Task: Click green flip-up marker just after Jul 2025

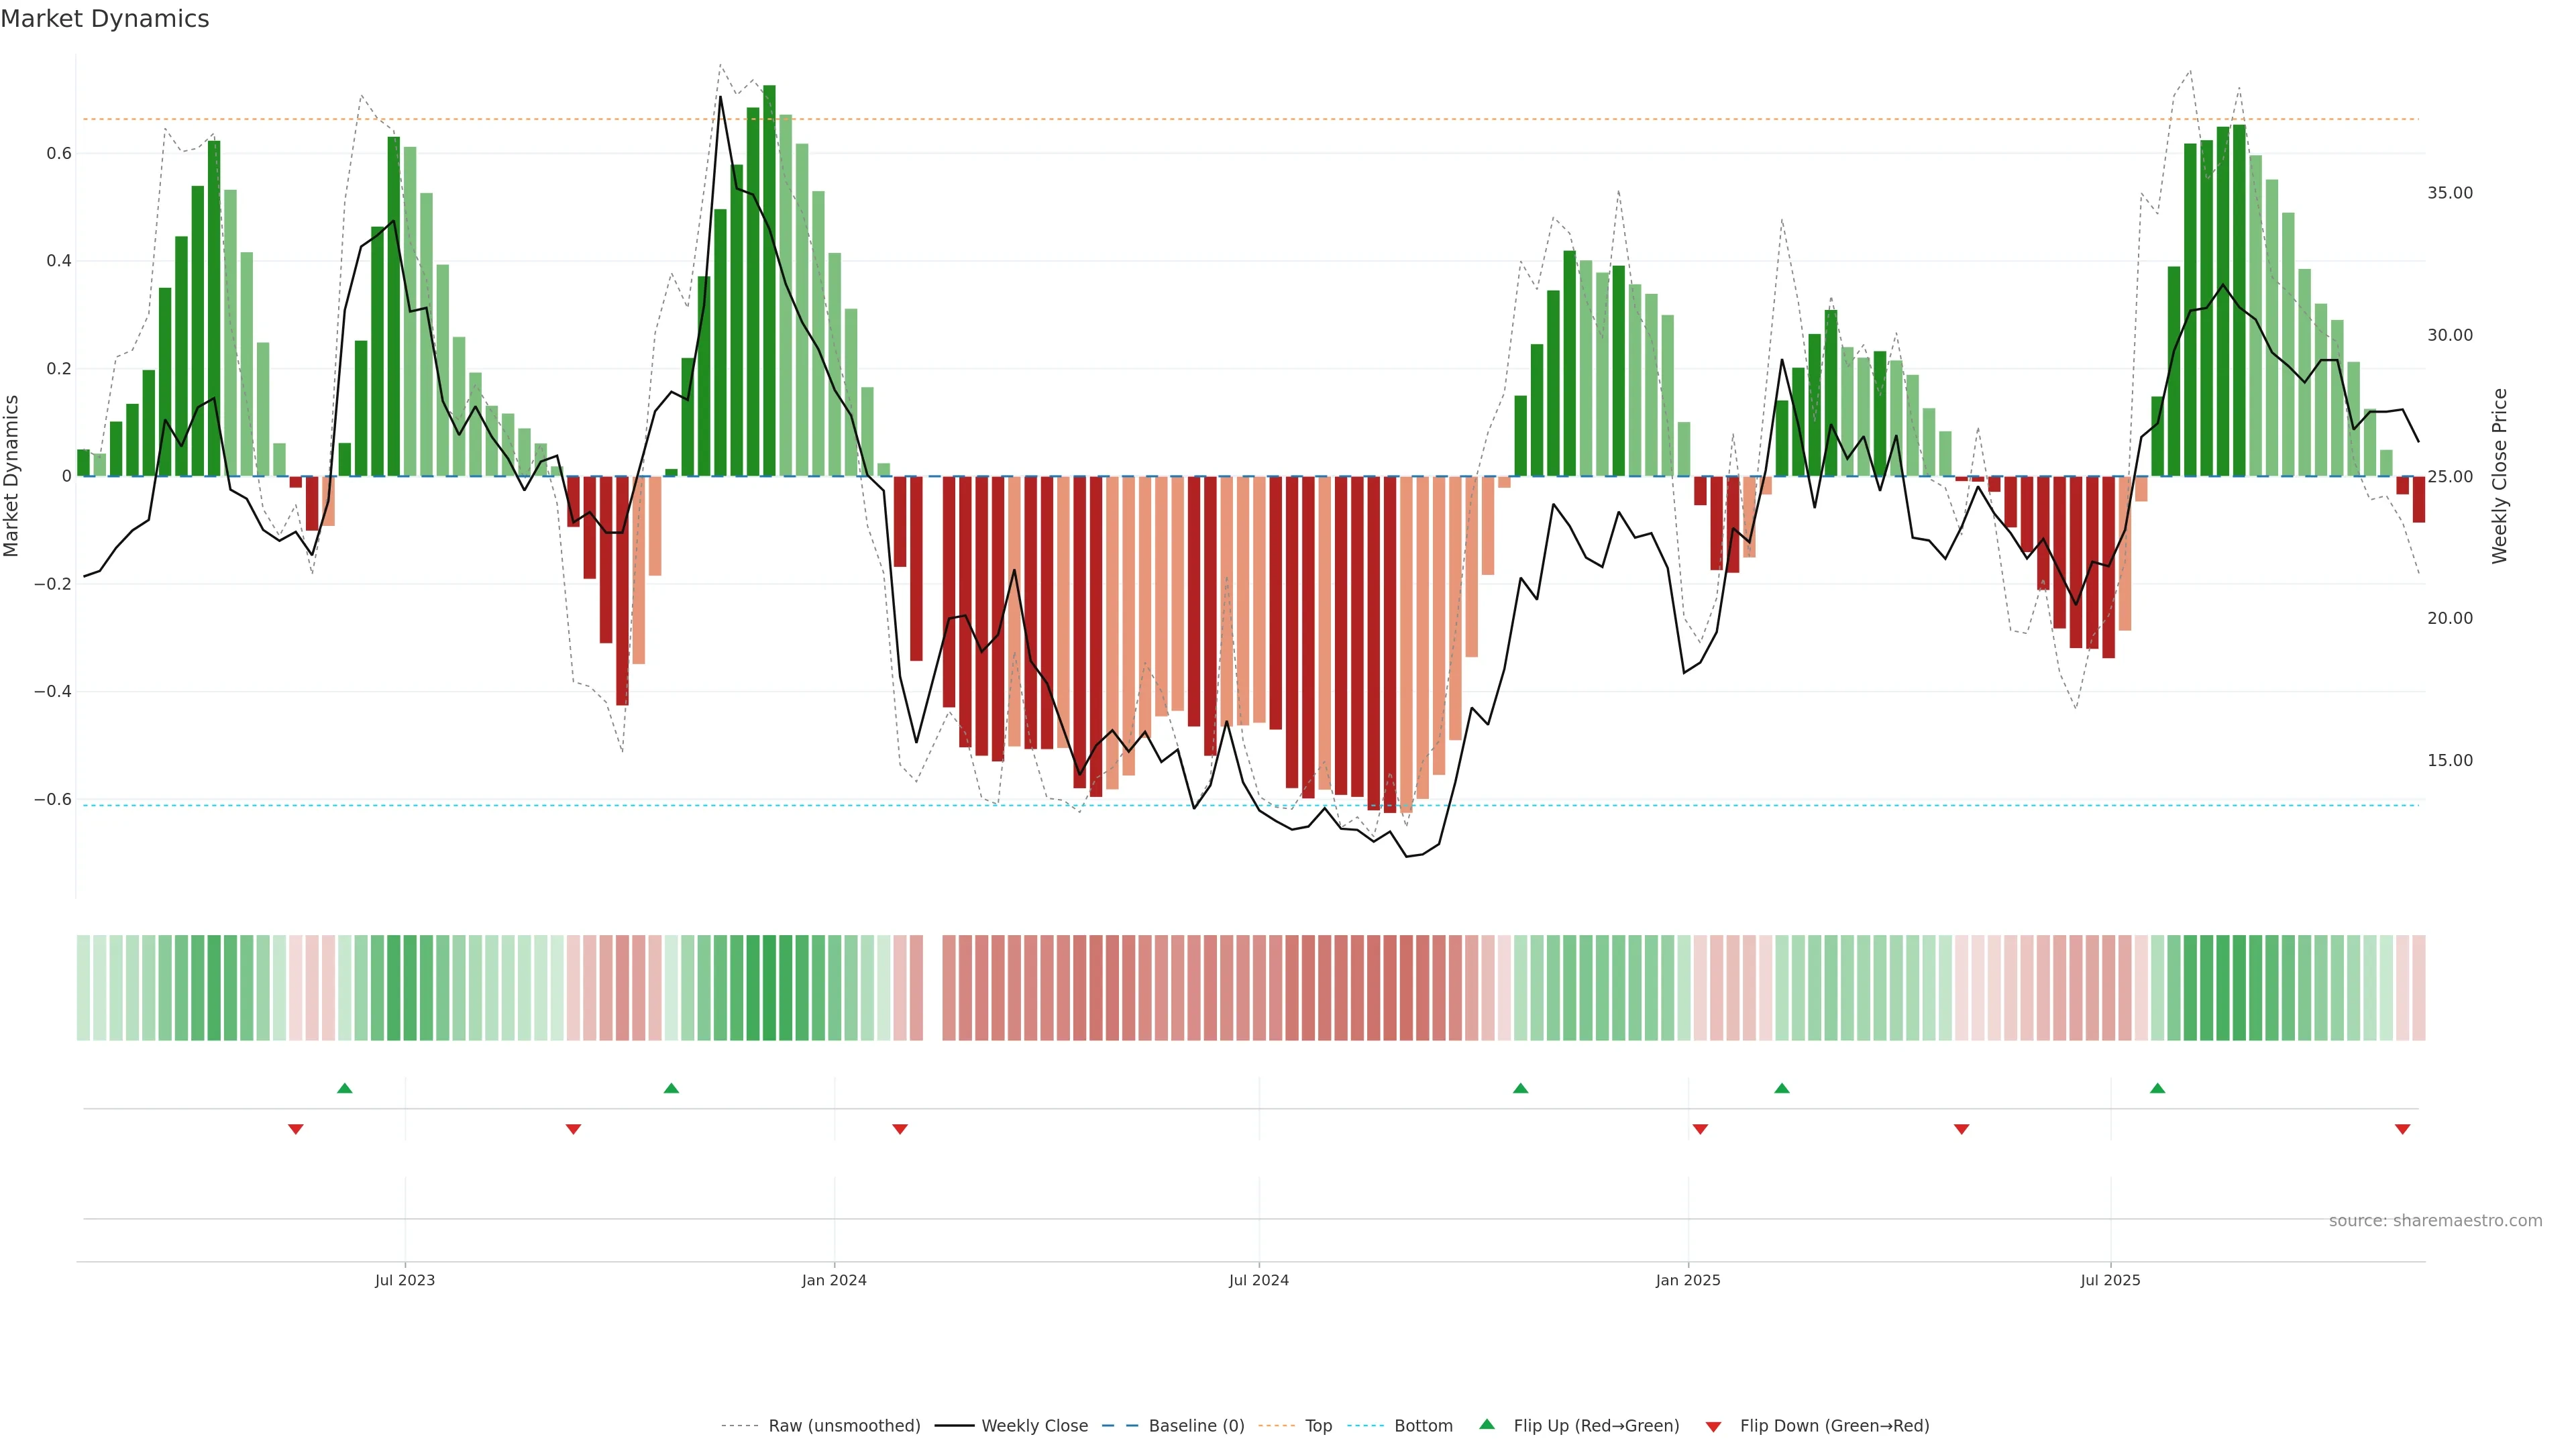Action: click(x=2157, y=1088)
